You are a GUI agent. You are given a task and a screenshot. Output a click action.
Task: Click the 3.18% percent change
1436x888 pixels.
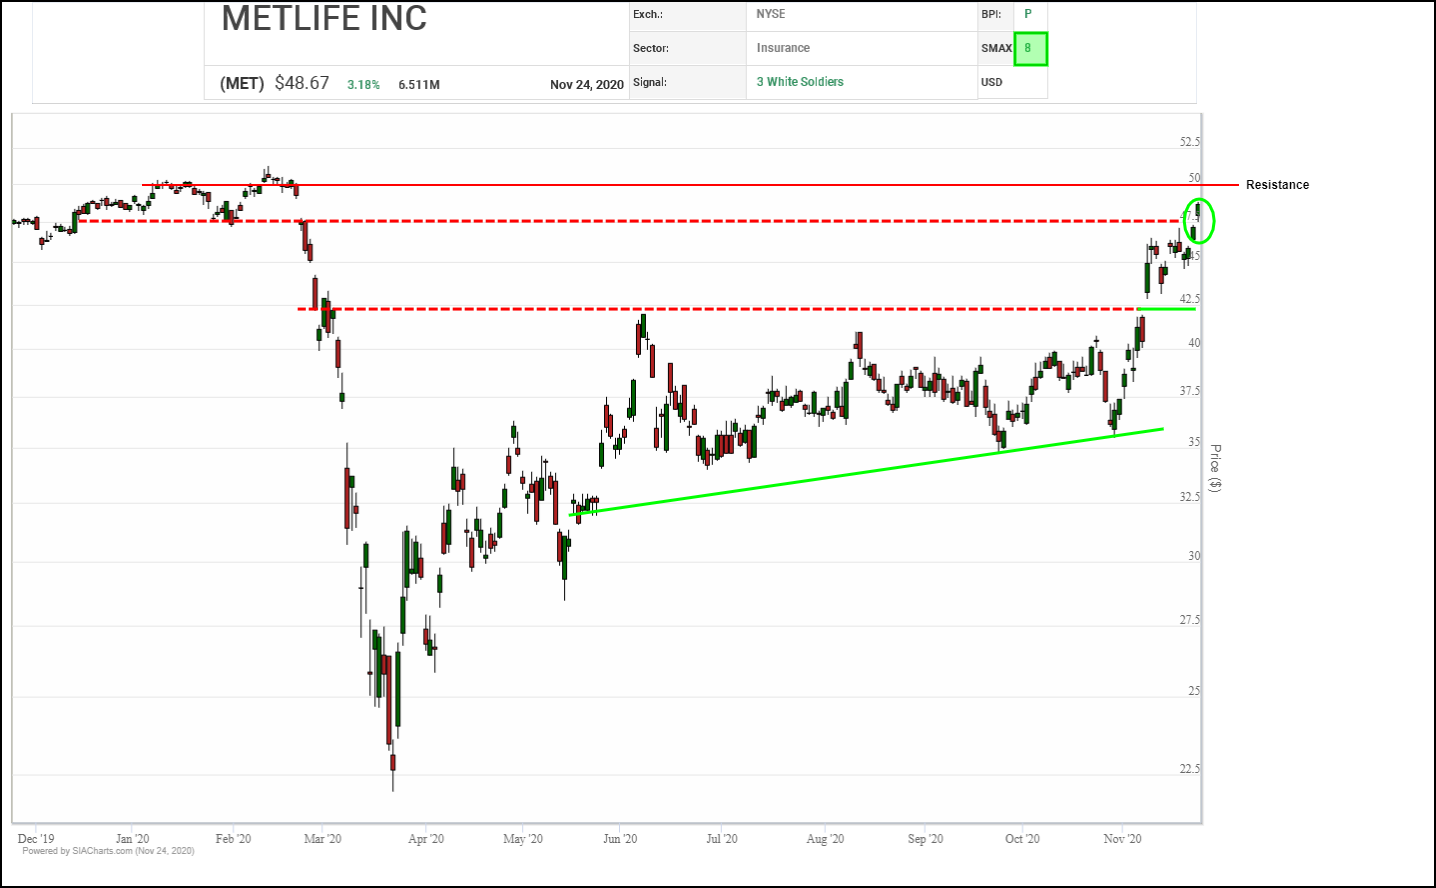363,85
